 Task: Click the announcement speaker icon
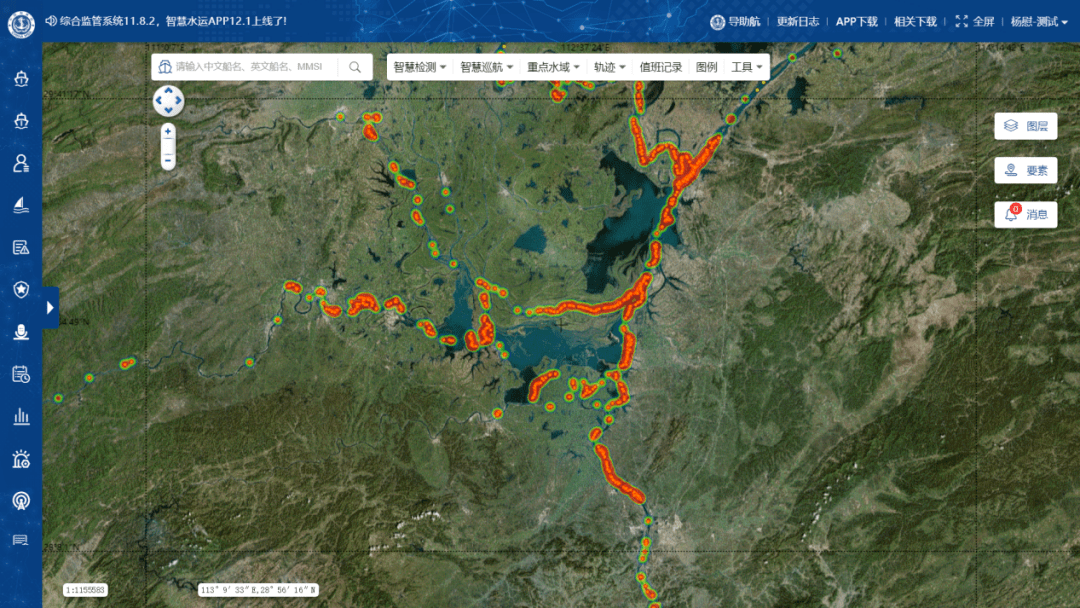pyautogui.click(x=51, y=21)
